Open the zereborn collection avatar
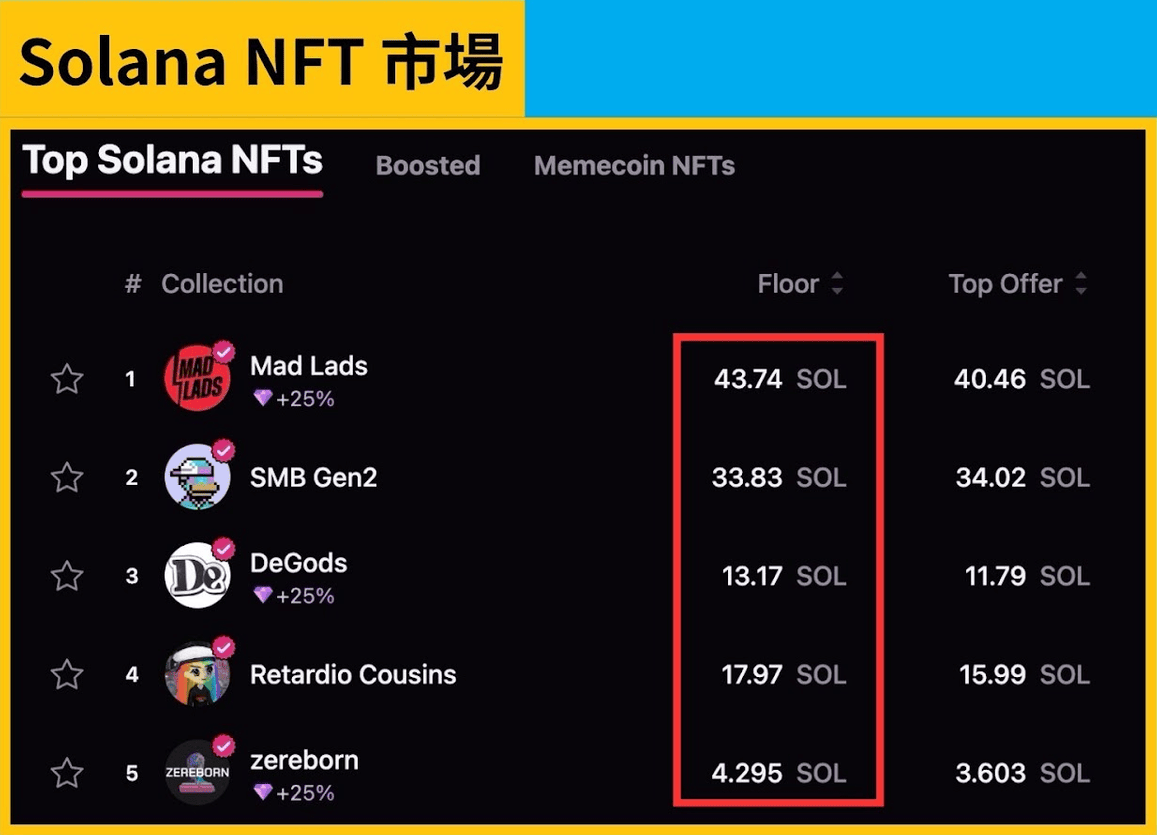 click(x=197, y=773)
